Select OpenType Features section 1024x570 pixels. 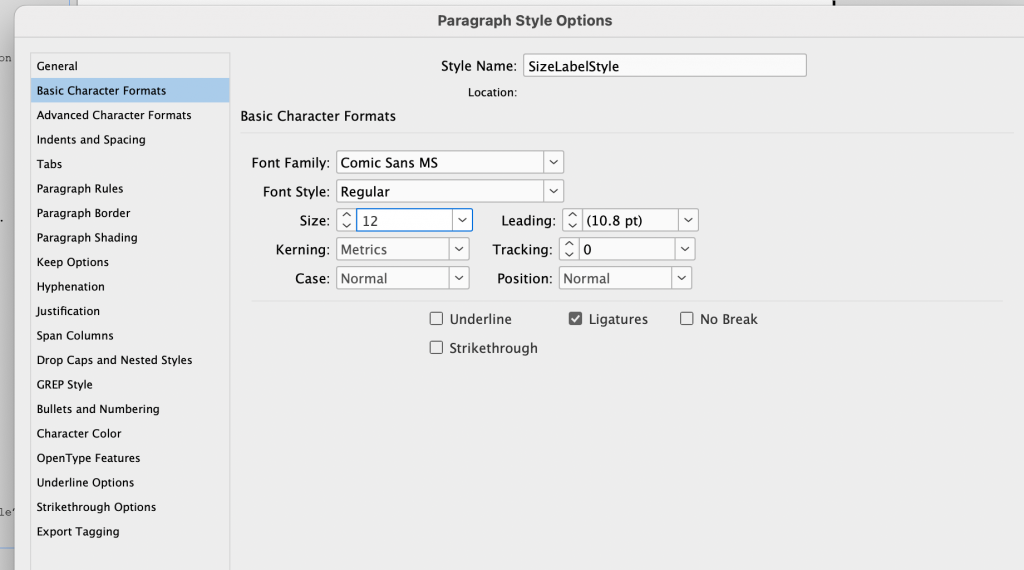click(x=130, y=458)
